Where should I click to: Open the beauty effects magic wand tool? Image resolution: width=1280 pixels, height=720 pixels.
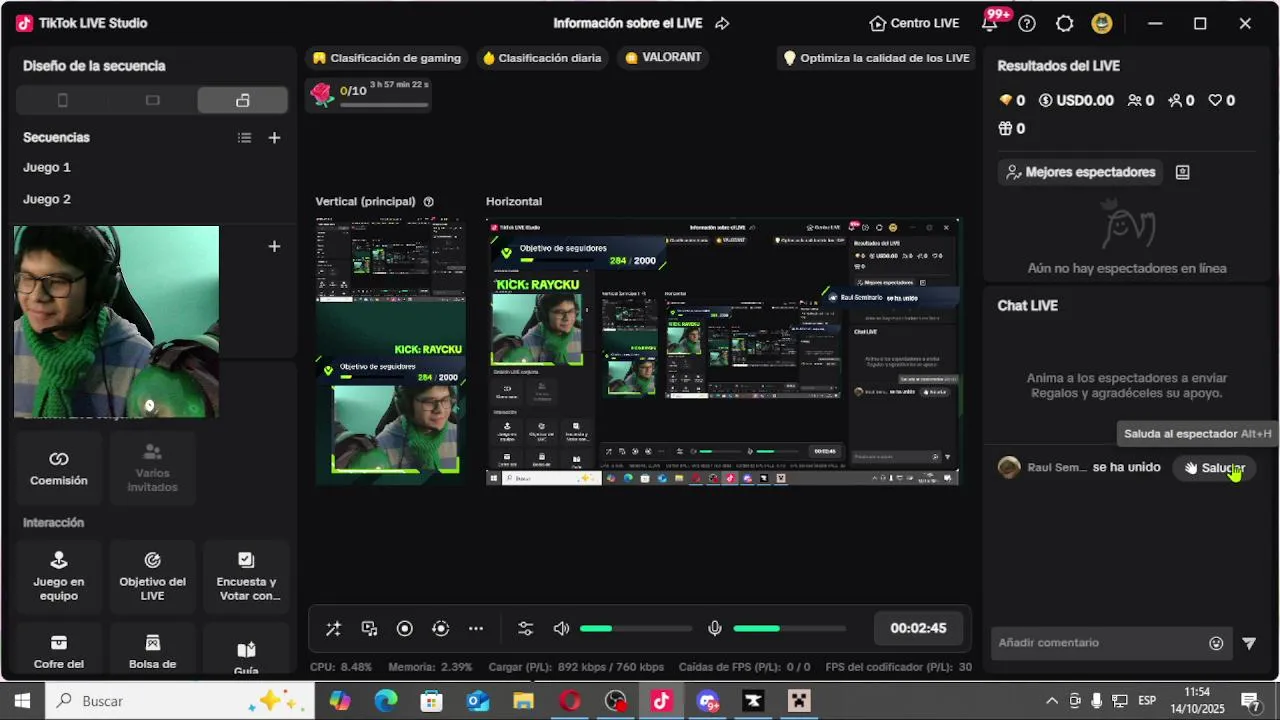point(333,628)
